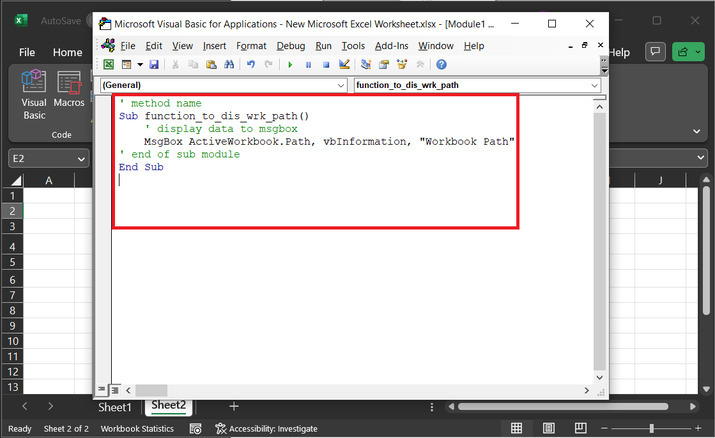Click the Find binoculars icon

[228, 65]
